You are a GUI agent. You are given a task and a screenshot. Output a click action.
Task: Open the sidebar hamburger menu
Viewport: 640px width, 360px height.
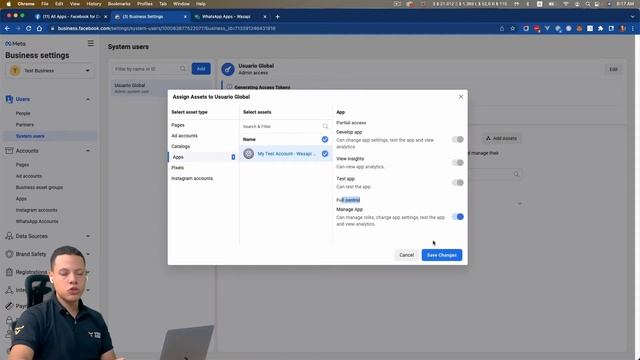[x=91, y=43]
